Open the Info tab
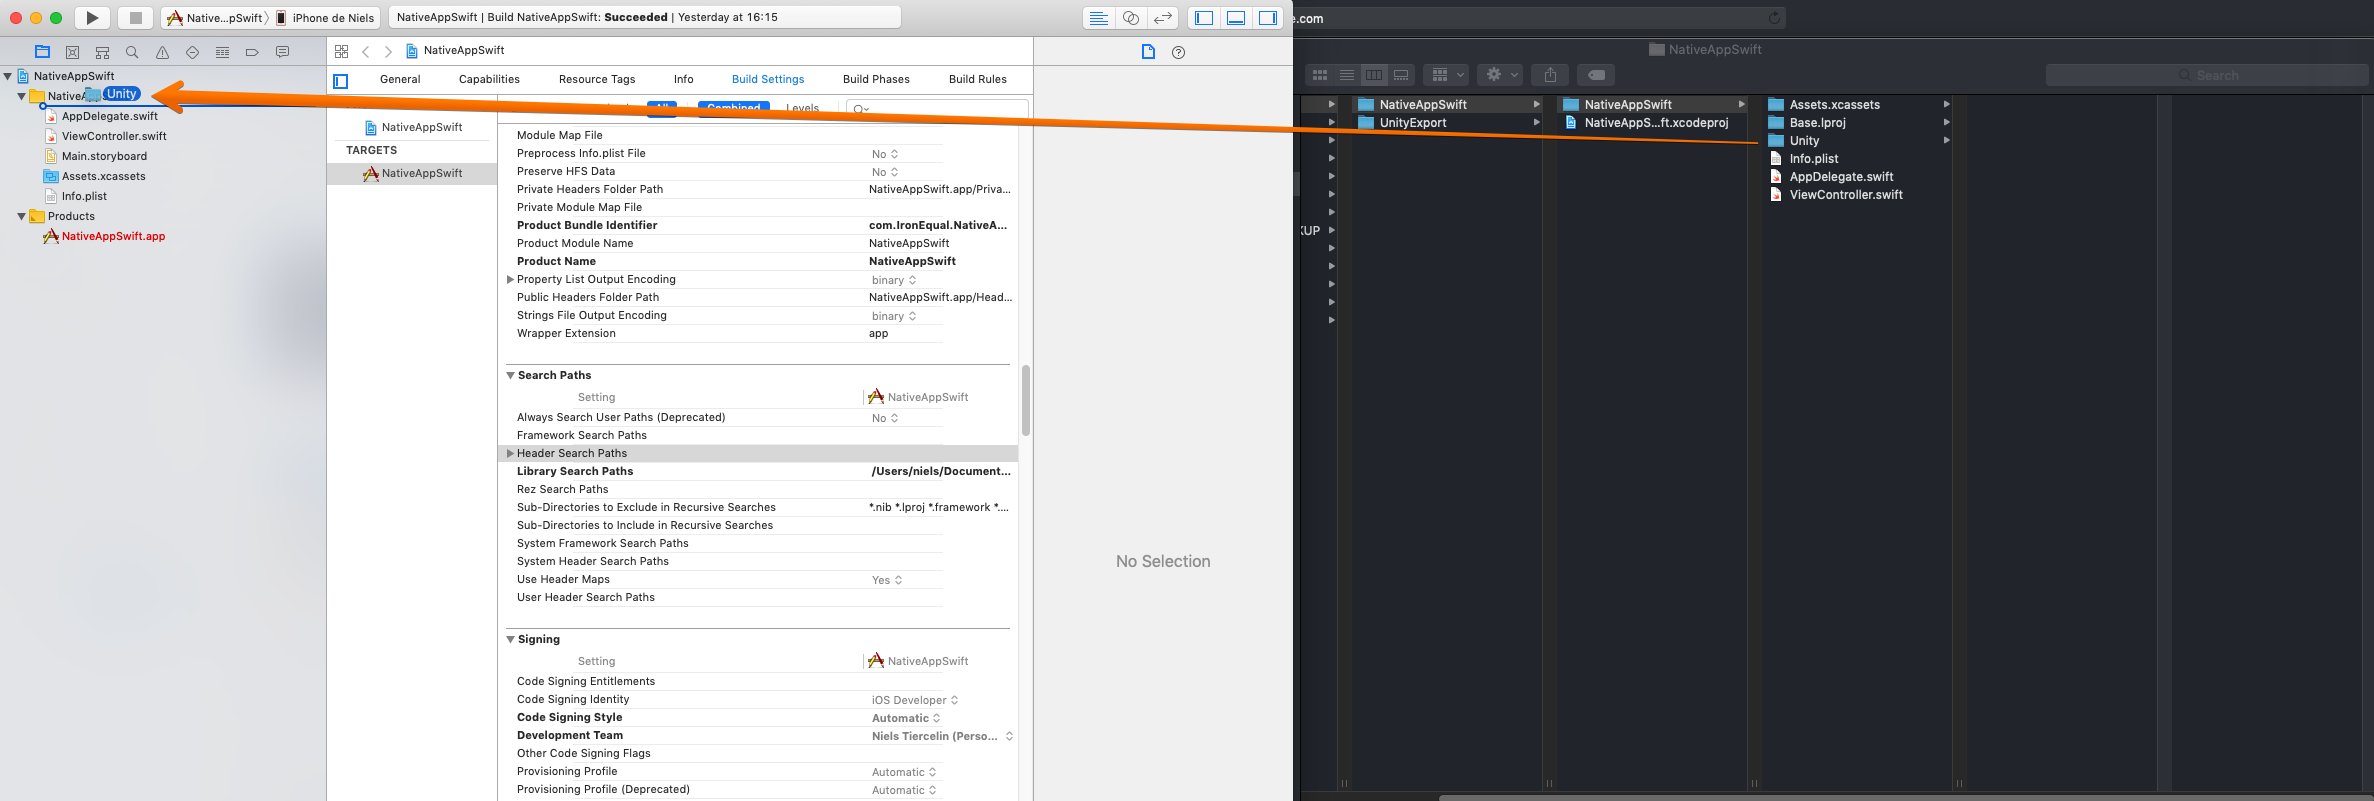 [x=683, y=79]
